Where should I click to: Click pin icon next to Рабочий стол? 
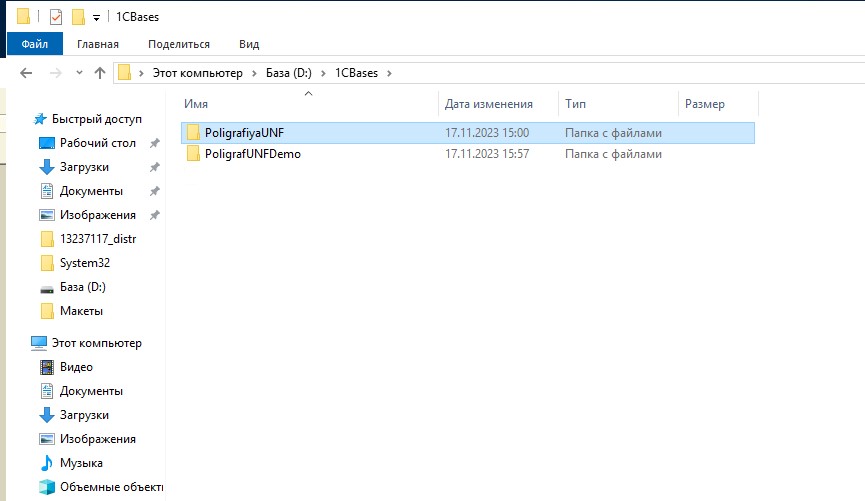[x=155, y=143]
